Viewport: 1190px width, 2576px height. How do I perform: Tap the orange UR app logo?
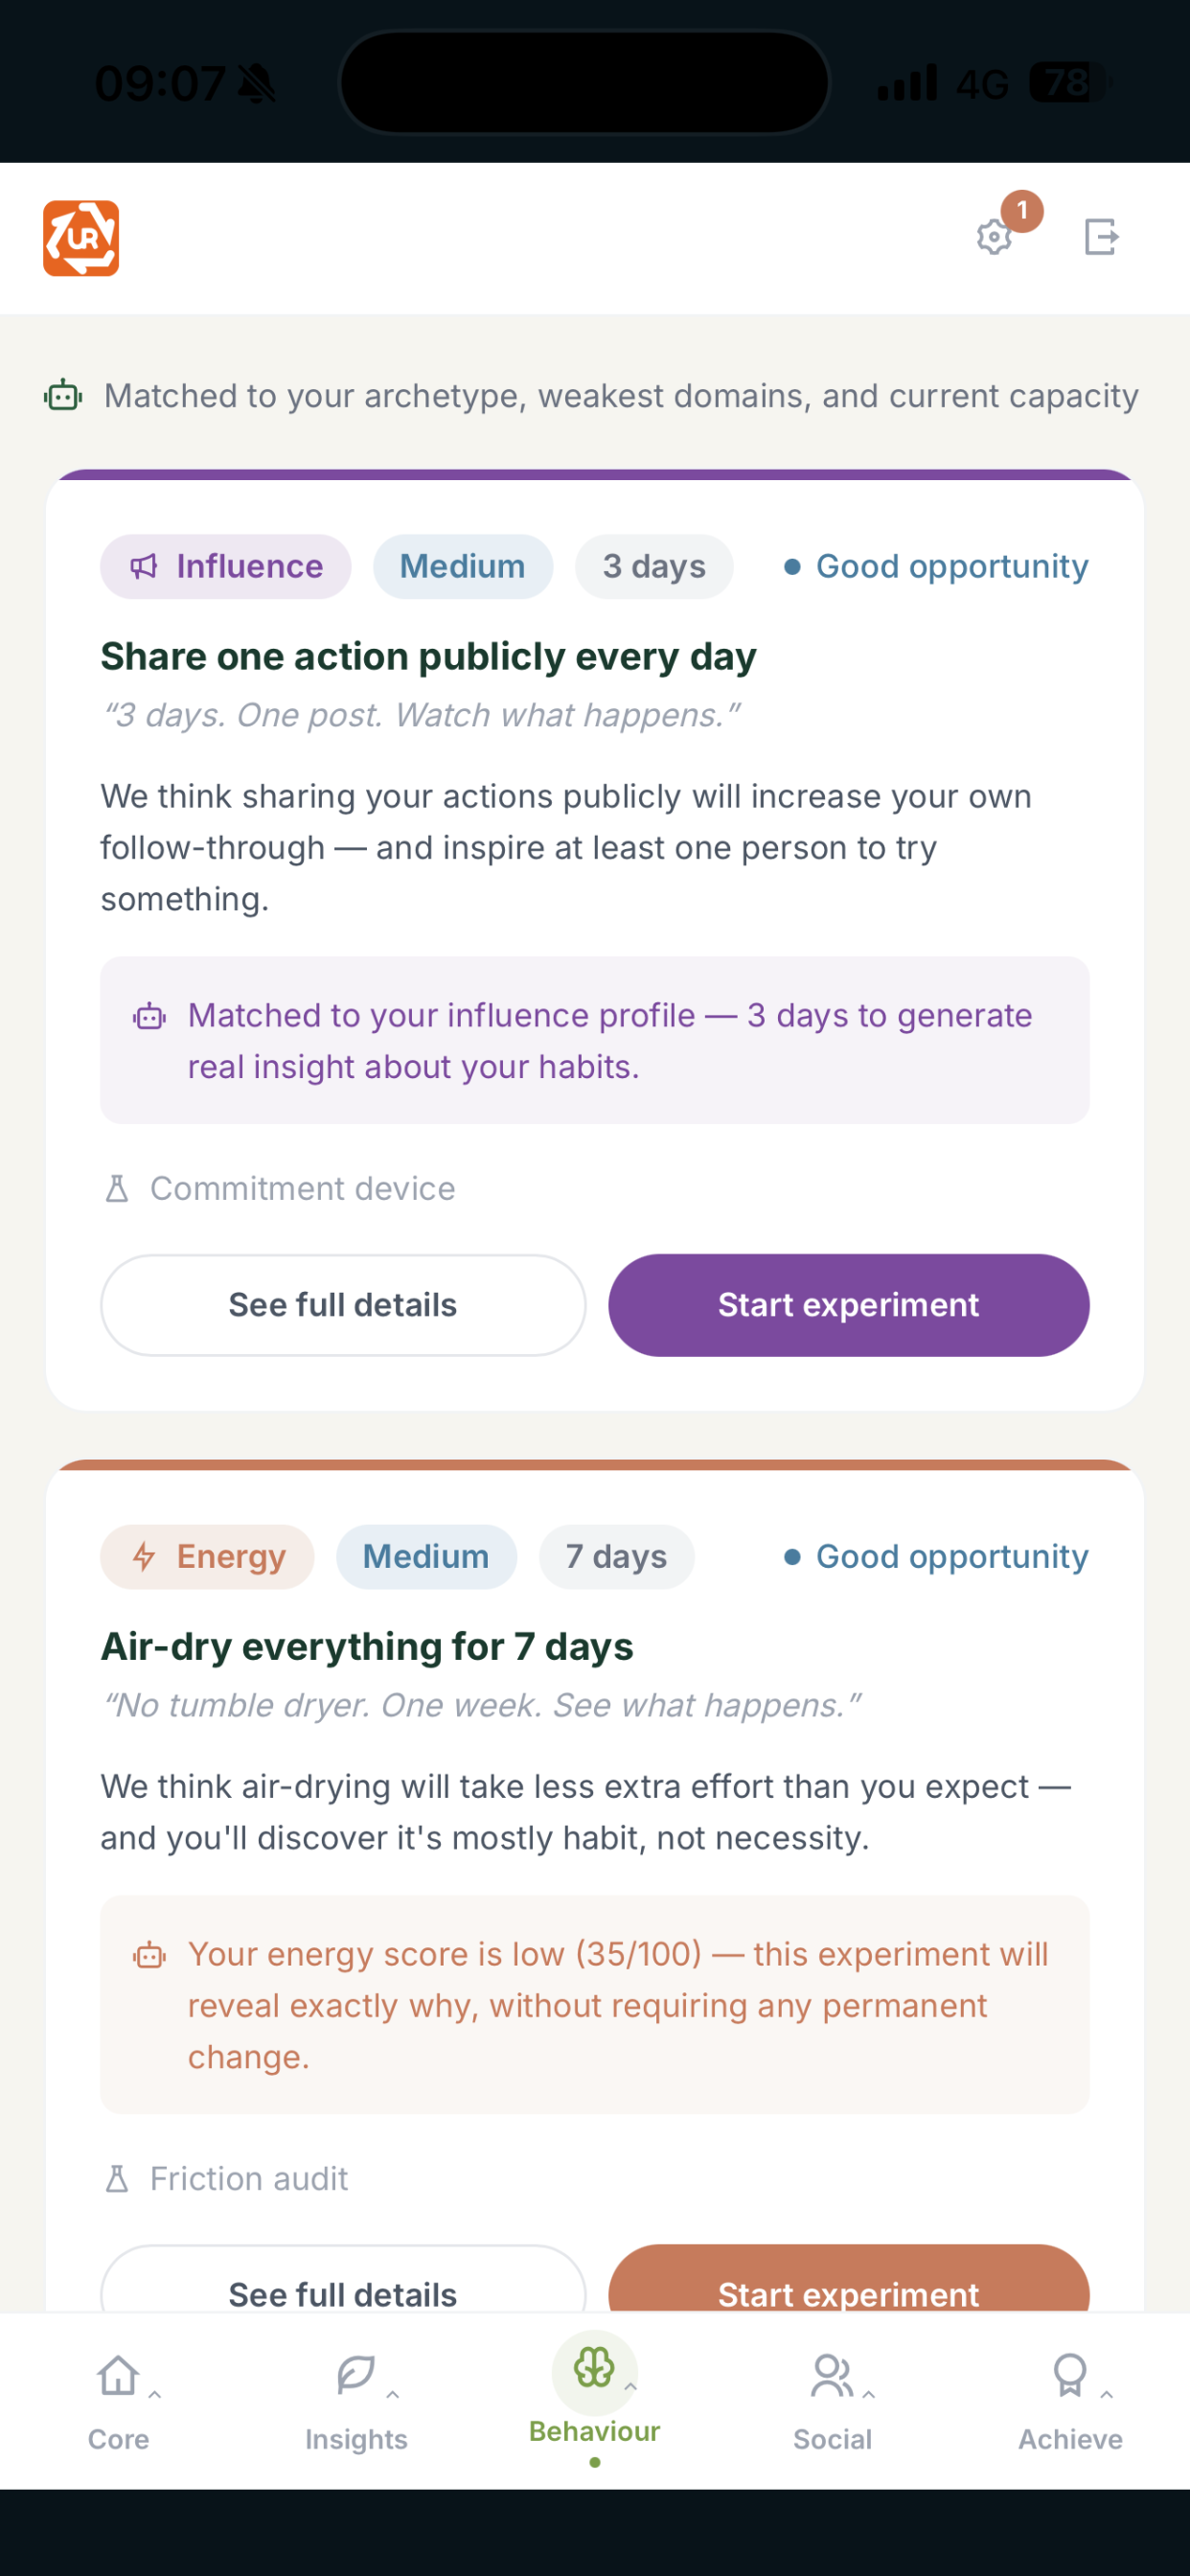point(81,238)
